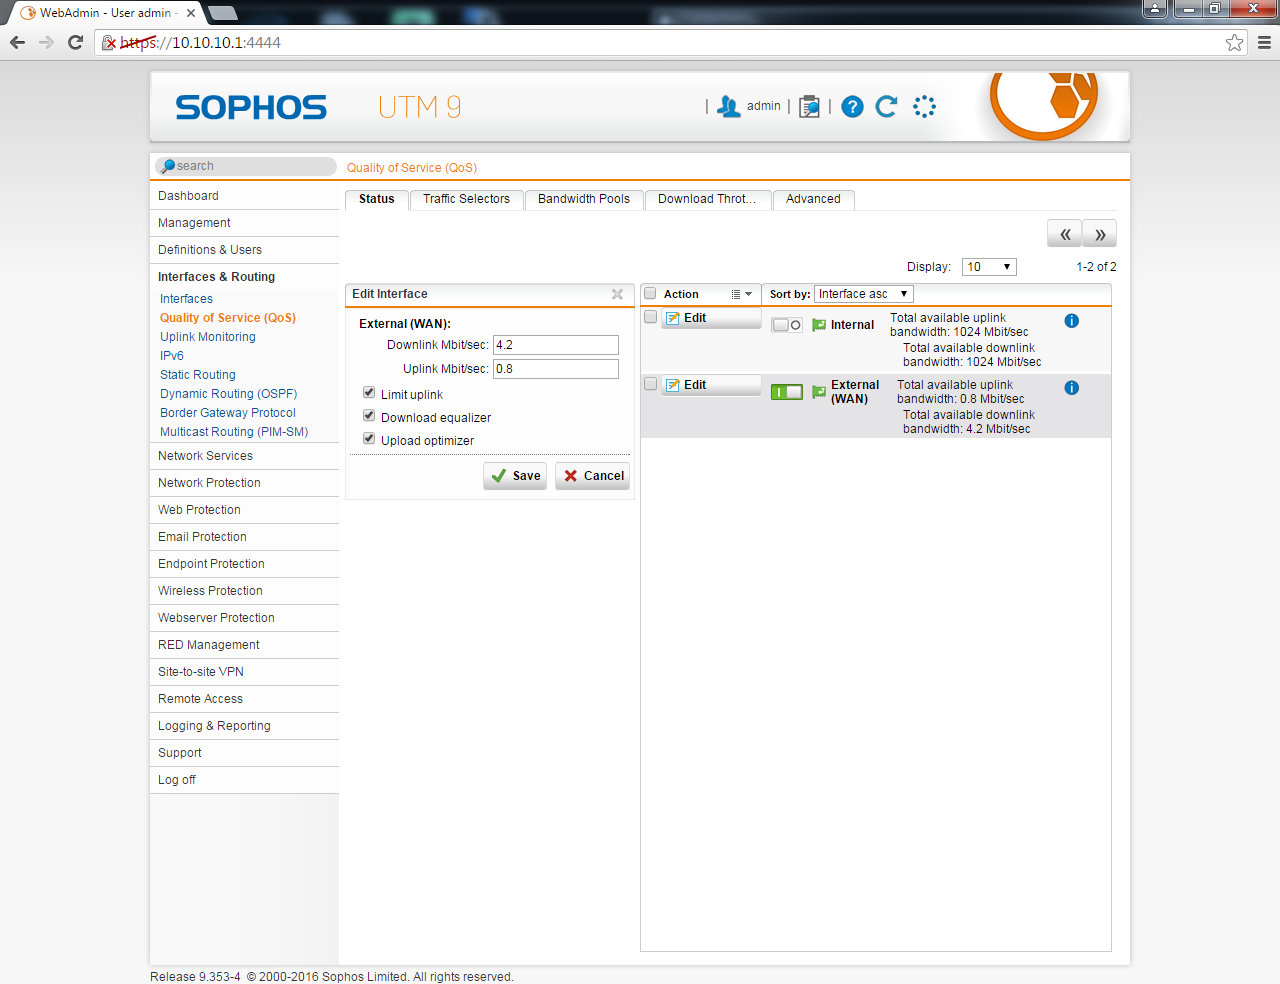
Task: Open the Border Gateway Protocol link
Action: click(228, 413)
